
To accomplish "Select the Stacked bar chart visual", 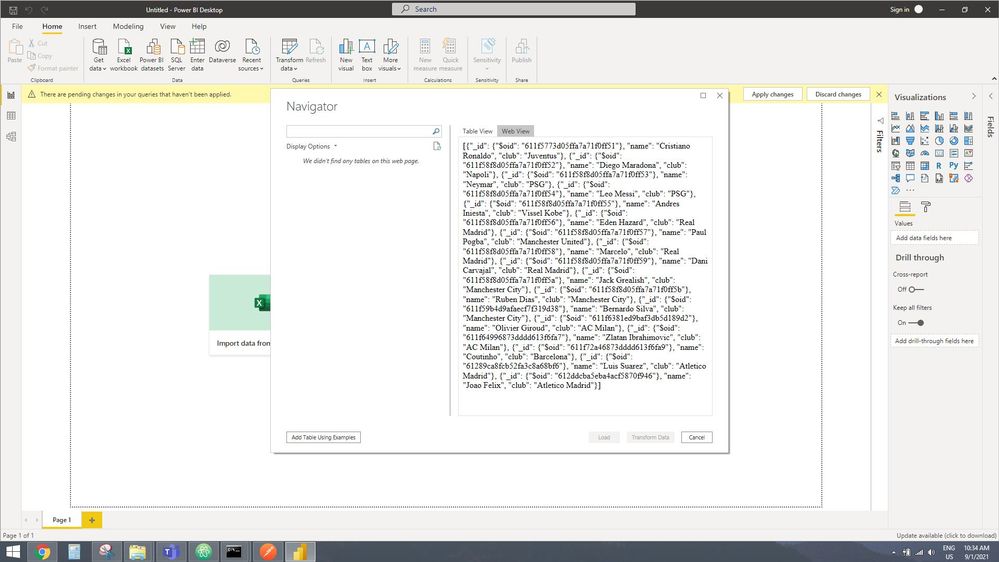I will [895, 116].
